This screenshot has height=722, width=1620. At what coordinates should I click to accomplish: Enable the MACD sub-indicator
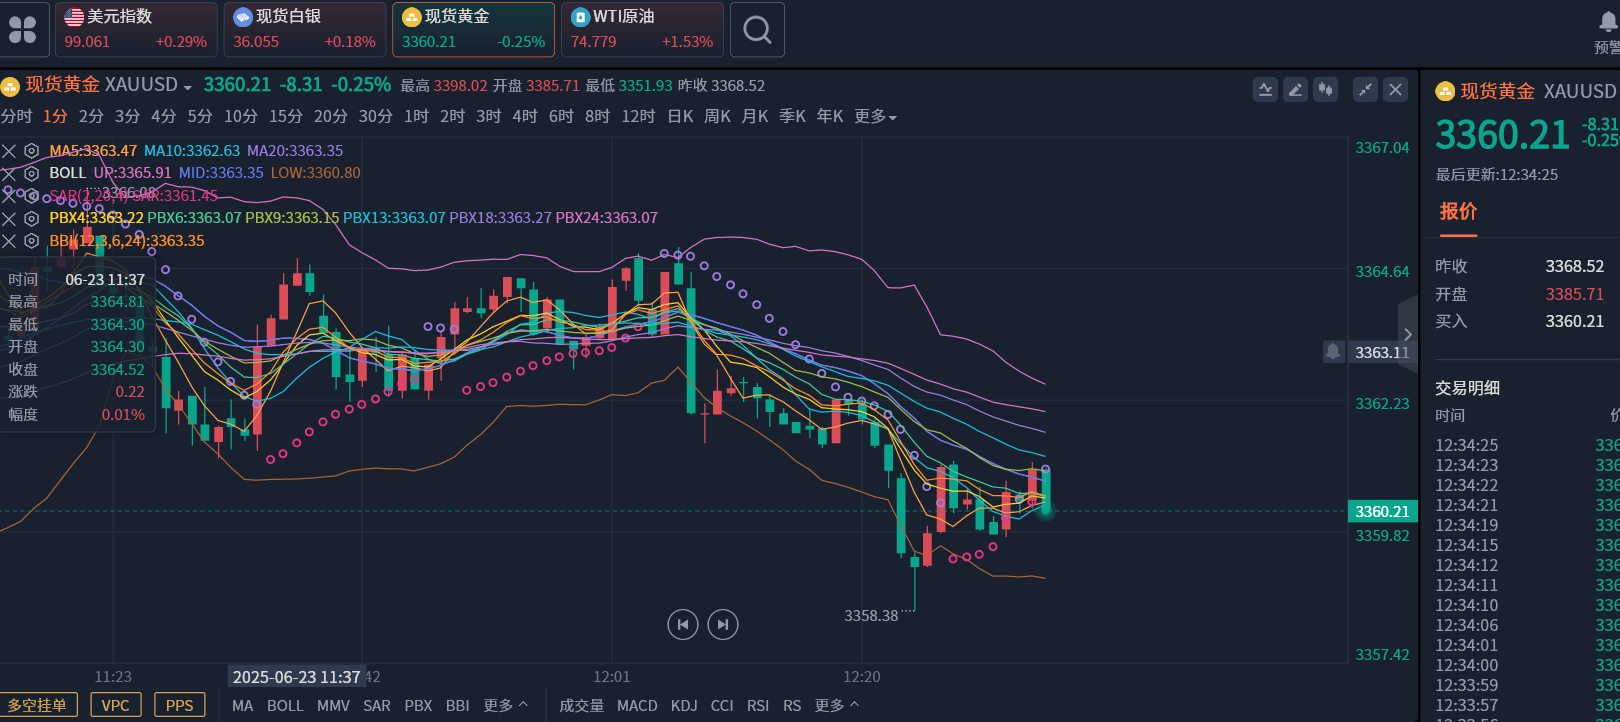637,706
